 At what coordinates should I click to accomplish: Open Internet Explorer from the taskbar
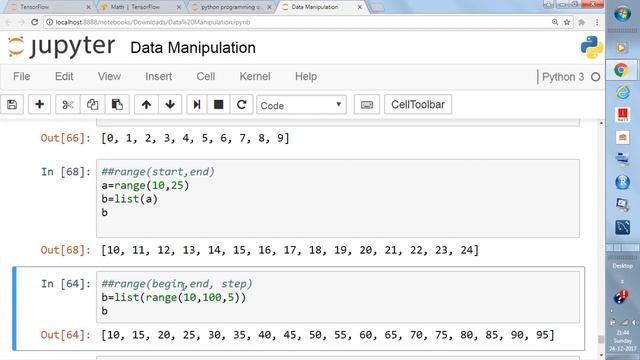tap(622, 93)
